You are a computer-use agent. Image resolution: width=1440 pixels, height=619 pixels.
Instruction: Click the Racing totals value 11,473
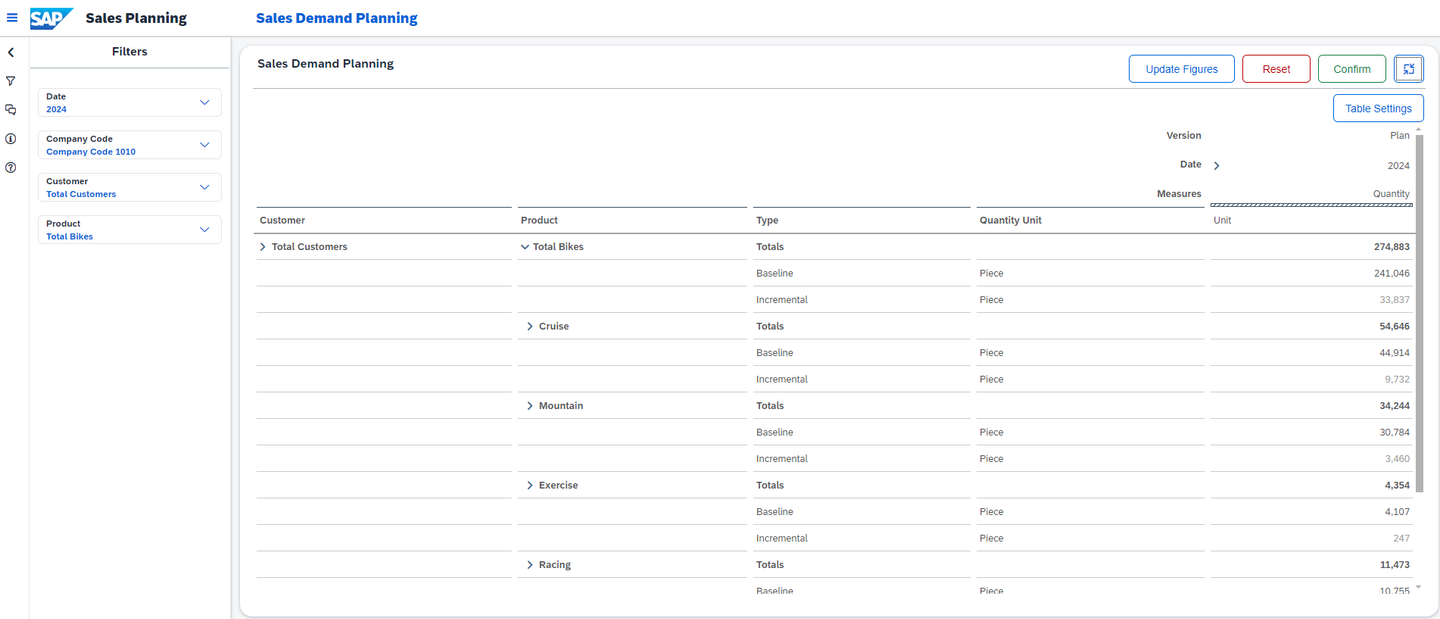[x=1394, y=565]
